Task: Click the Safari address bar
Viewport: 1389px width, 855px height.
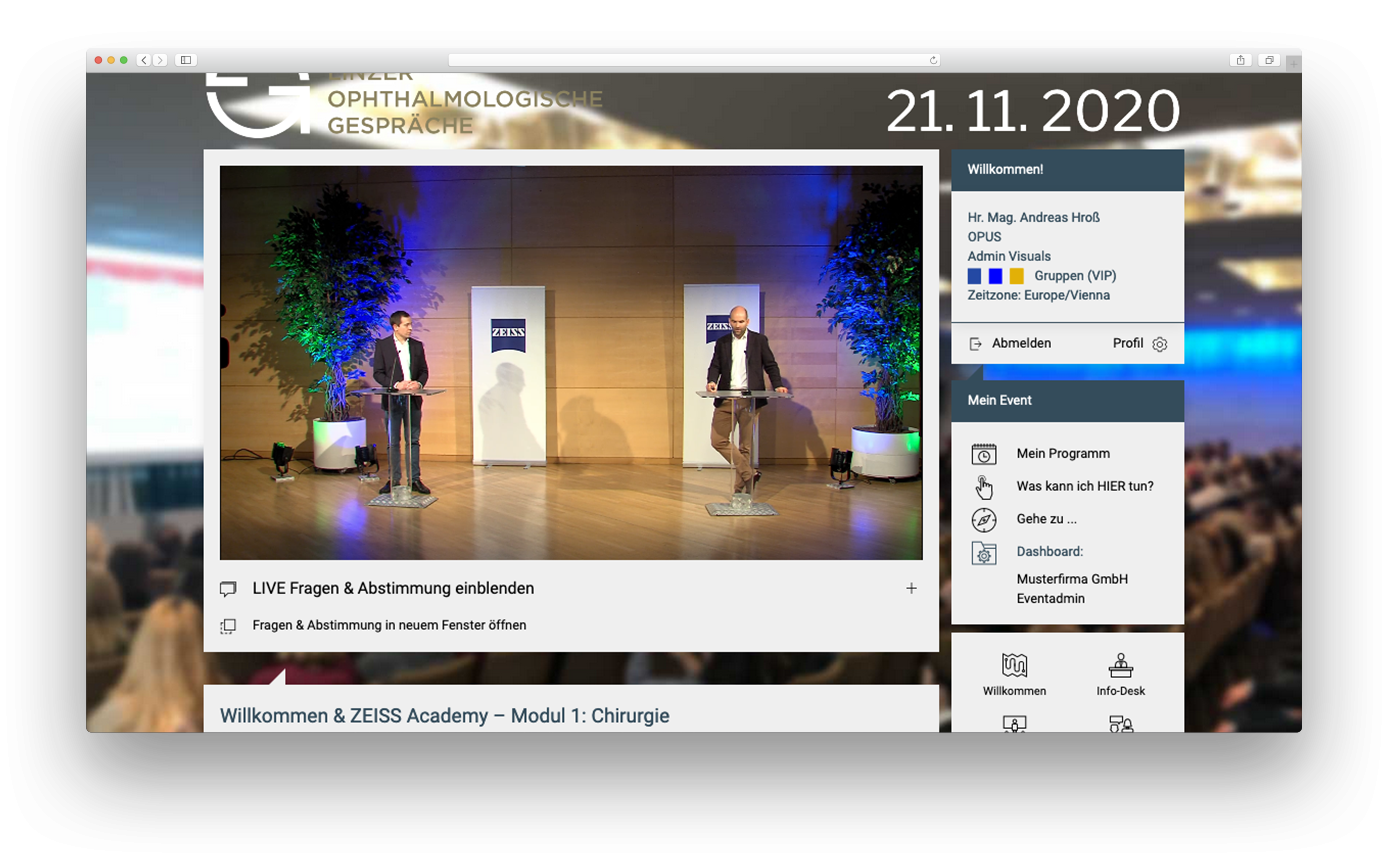Action: (694, 60)
